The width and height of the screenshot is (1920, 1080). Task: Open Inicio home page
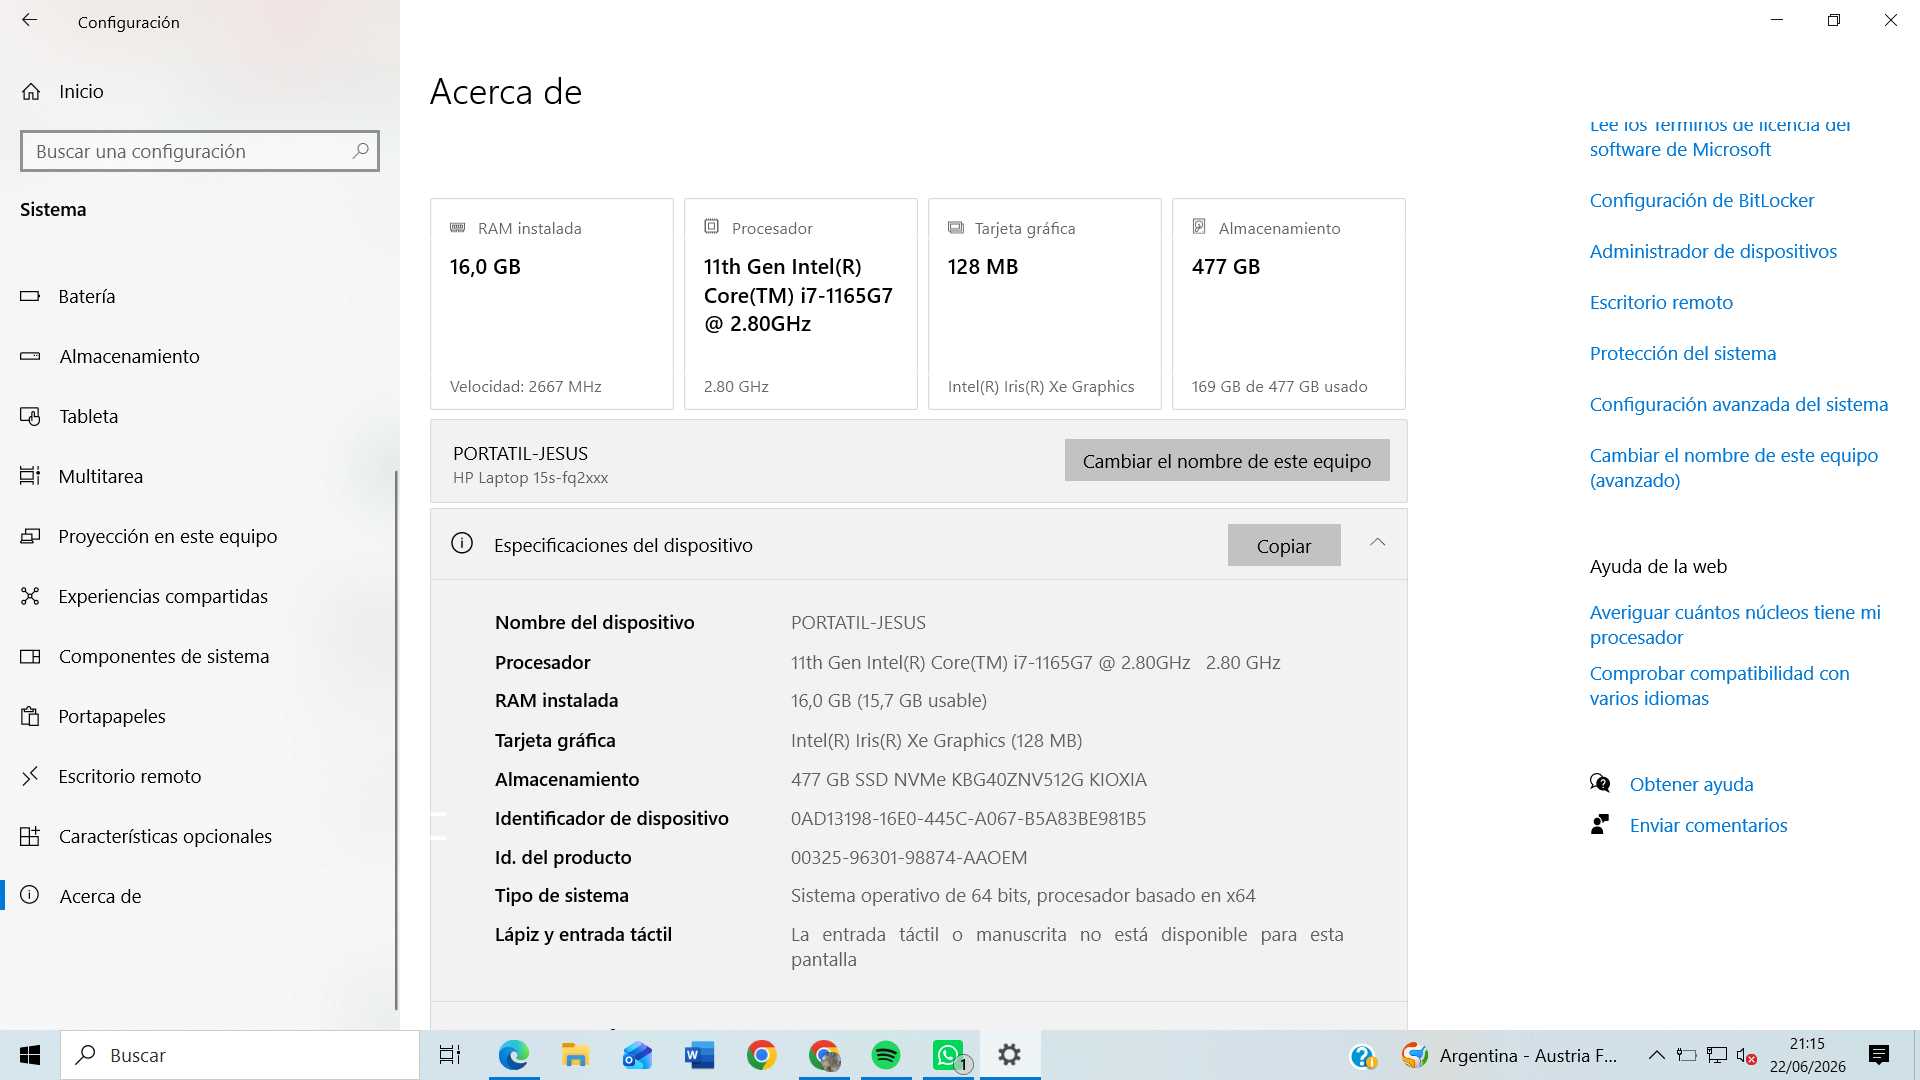[x=62, y=91]
